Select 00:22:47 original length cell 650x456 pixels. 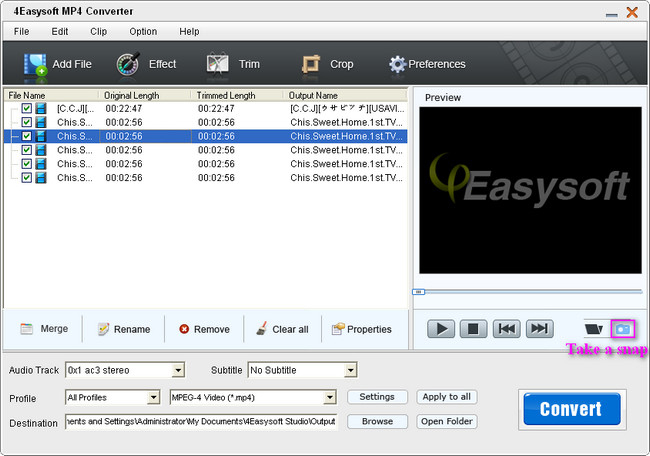(x=124, y=109)
